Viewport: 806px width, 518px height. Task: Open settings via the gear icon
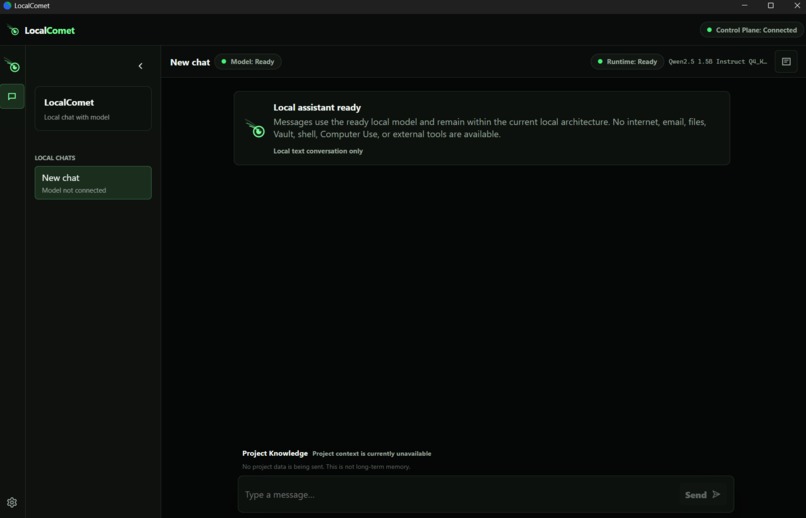(12, 502)
